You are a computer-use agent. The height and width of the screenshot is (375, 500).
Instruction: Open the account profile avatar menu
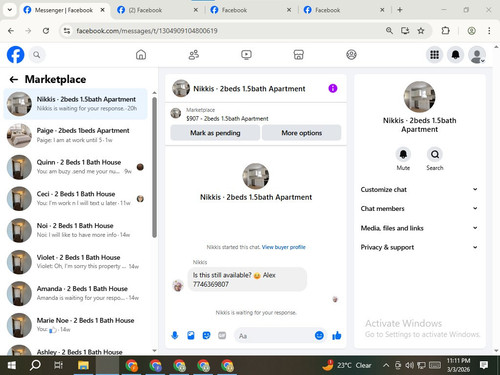(x=477, y=55)
